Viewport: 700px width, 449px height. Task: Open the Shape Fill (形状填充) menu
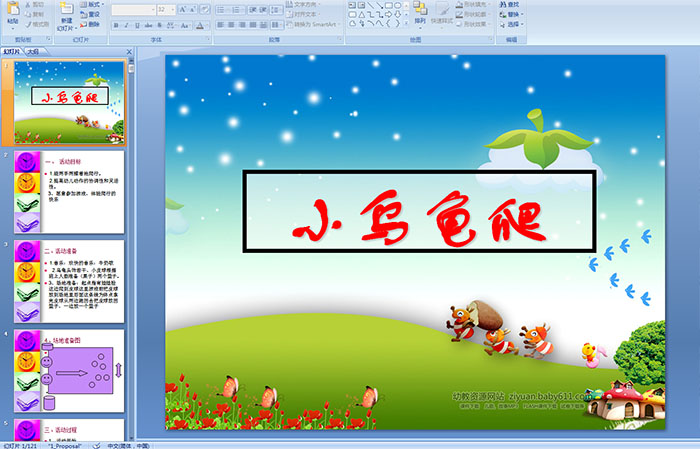click(x=473, y=4)
